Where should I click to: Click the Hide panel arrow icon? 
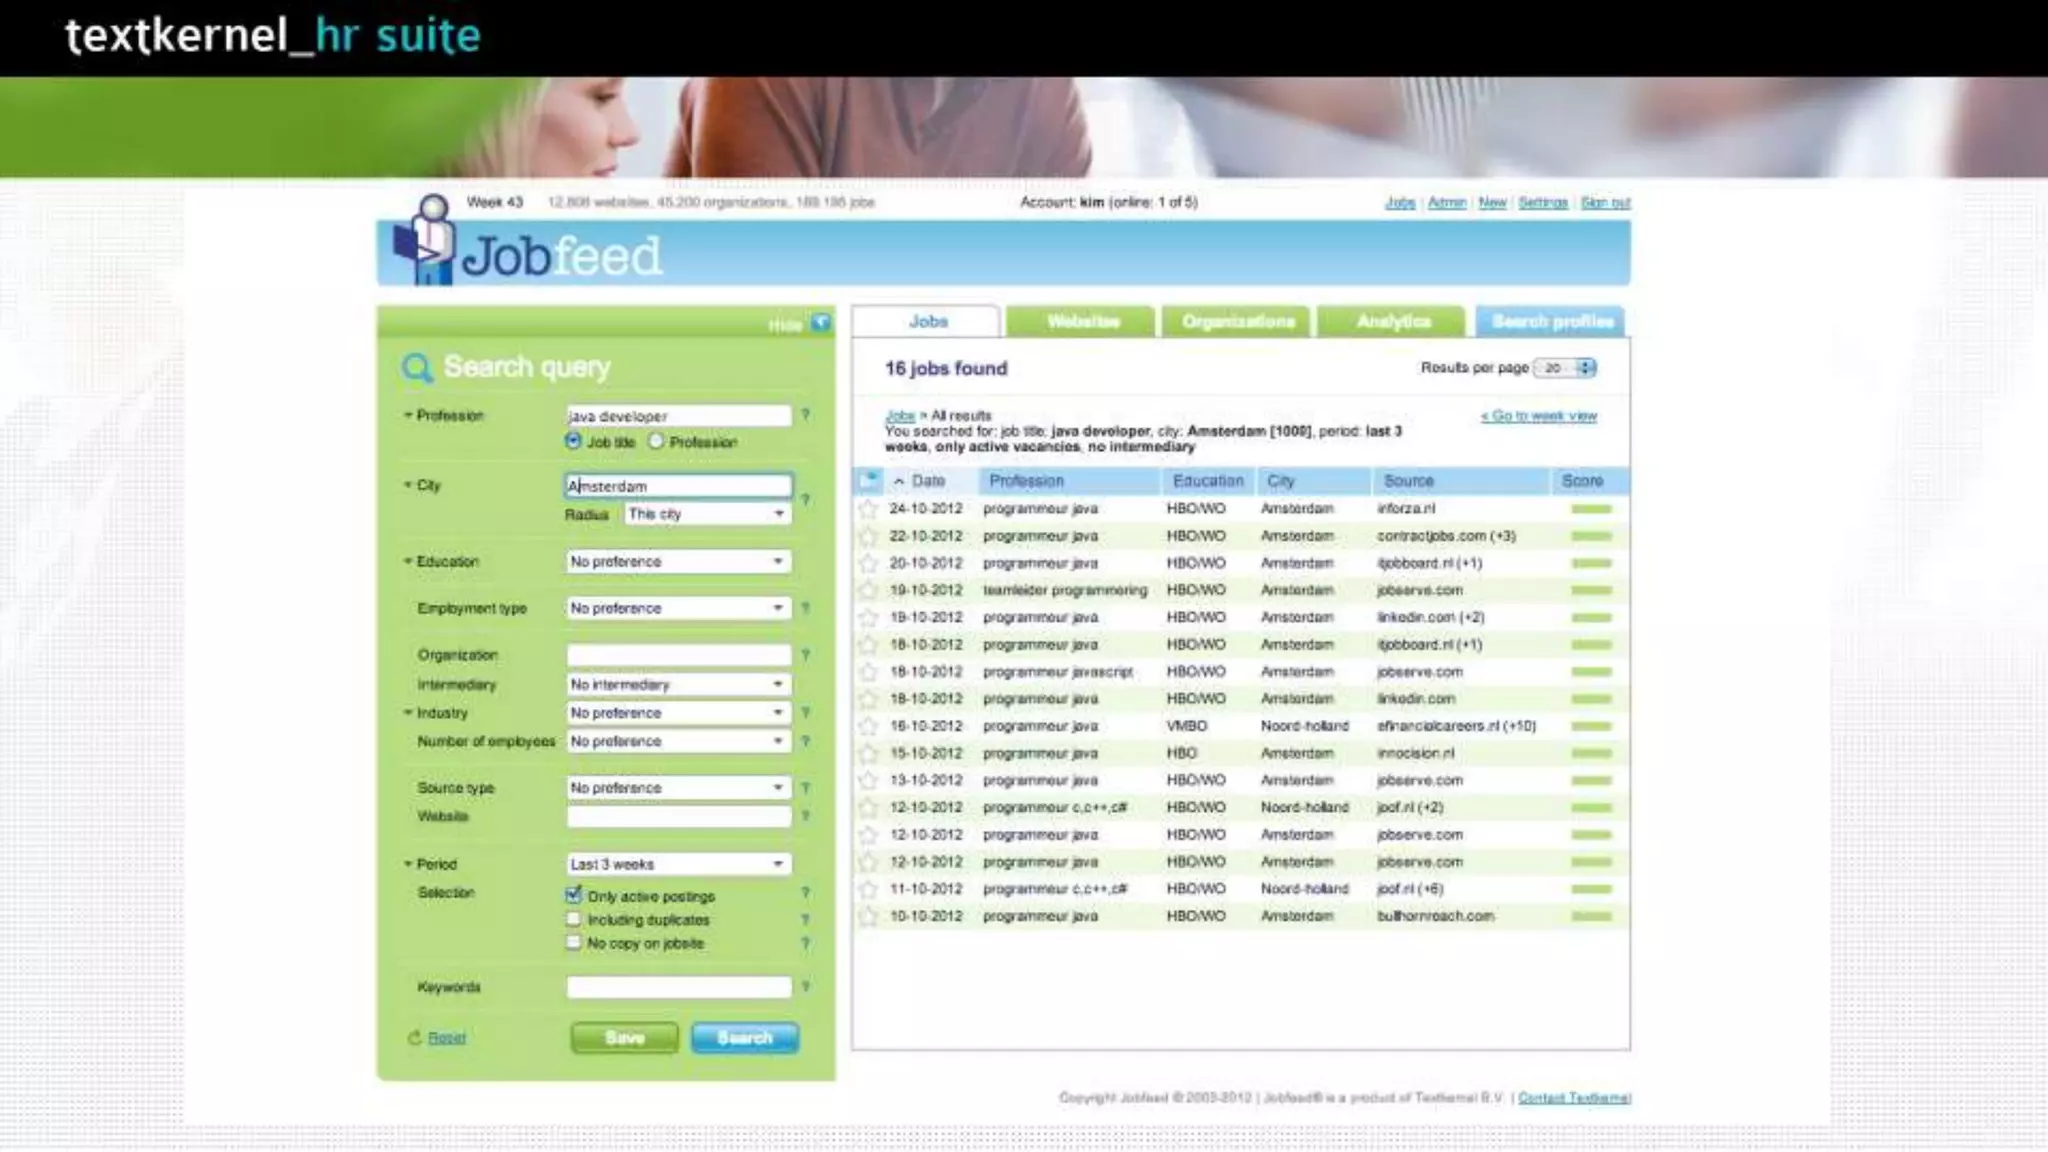pyautogui.click(x=821, y=323)
